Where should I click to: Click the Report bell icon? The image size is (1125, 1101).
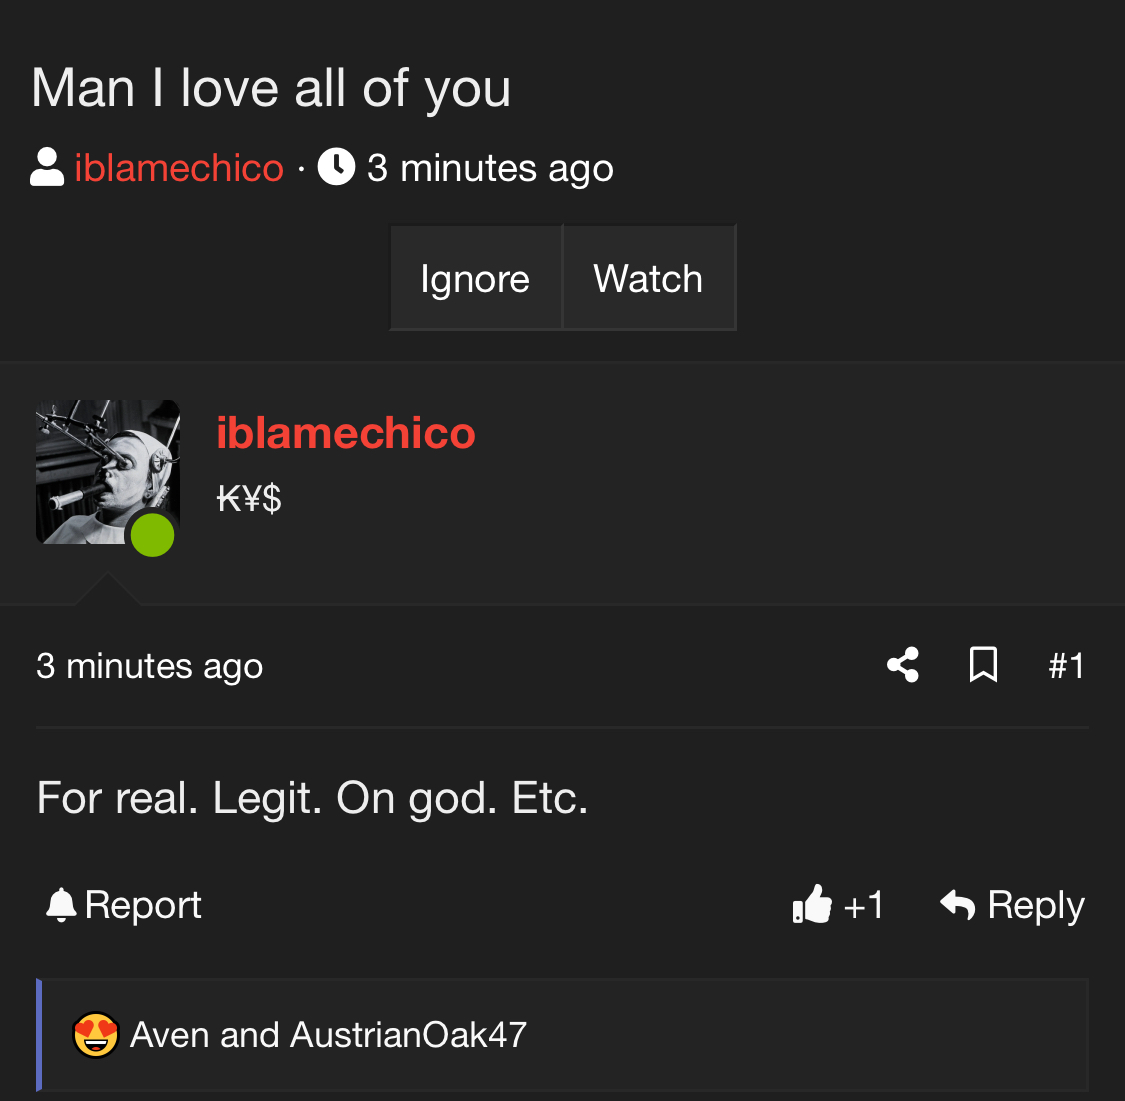61,904
